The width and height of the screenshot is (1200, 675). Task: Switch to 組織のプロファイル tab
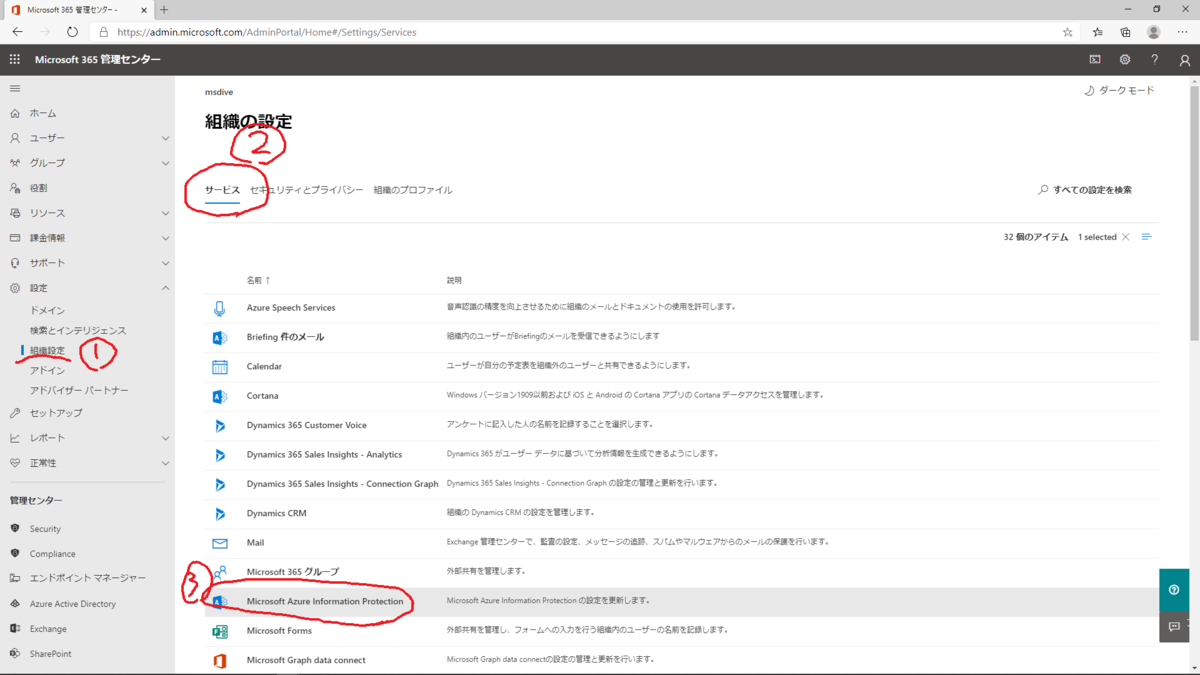(413, 190)
